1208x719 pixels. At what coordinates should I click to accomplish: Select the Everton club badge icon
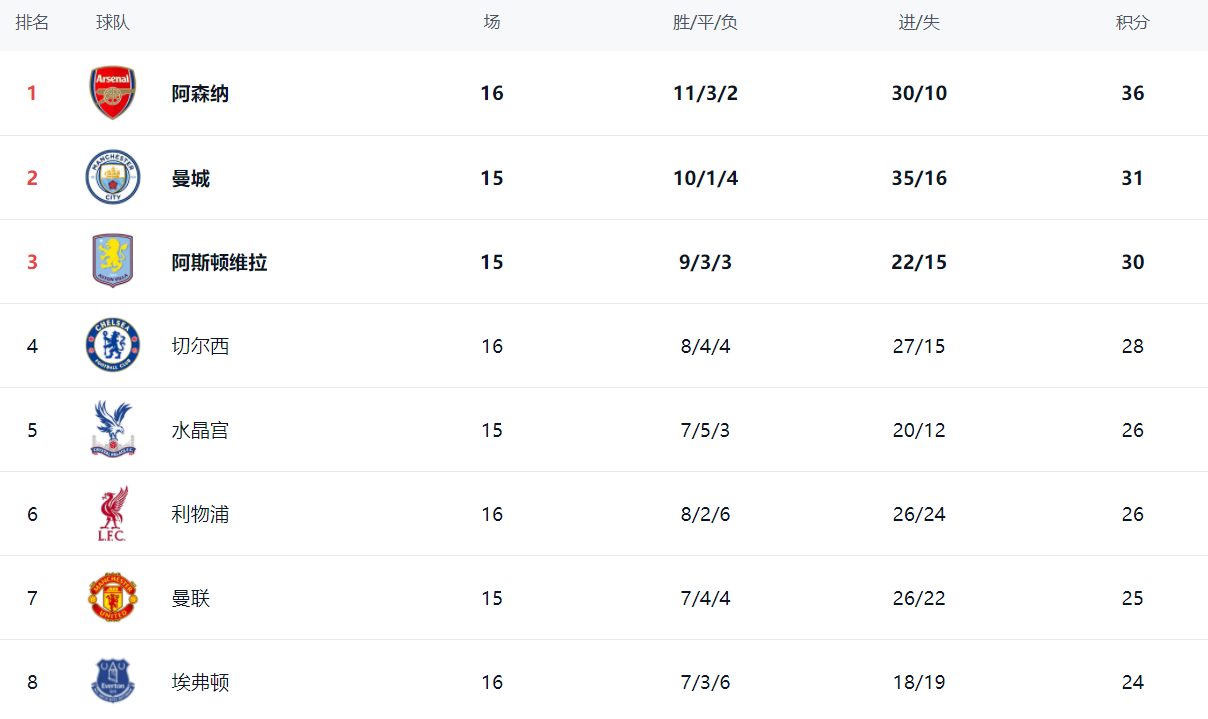[x=112, y=680]
